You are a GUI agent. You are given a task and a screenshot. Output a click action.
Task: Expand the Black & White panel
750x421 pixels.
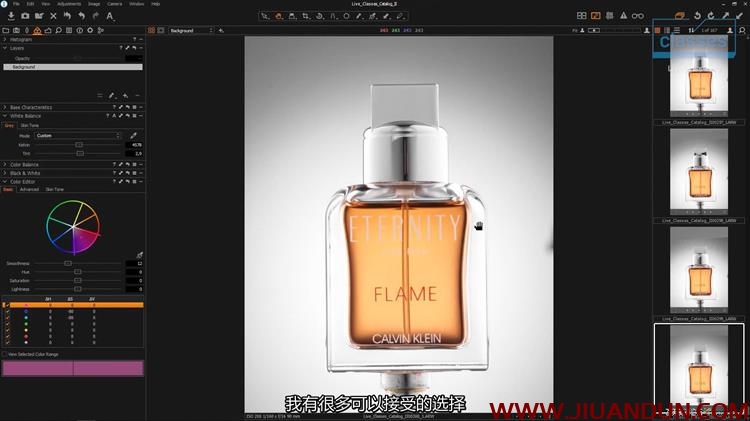[x=5, y=173]
